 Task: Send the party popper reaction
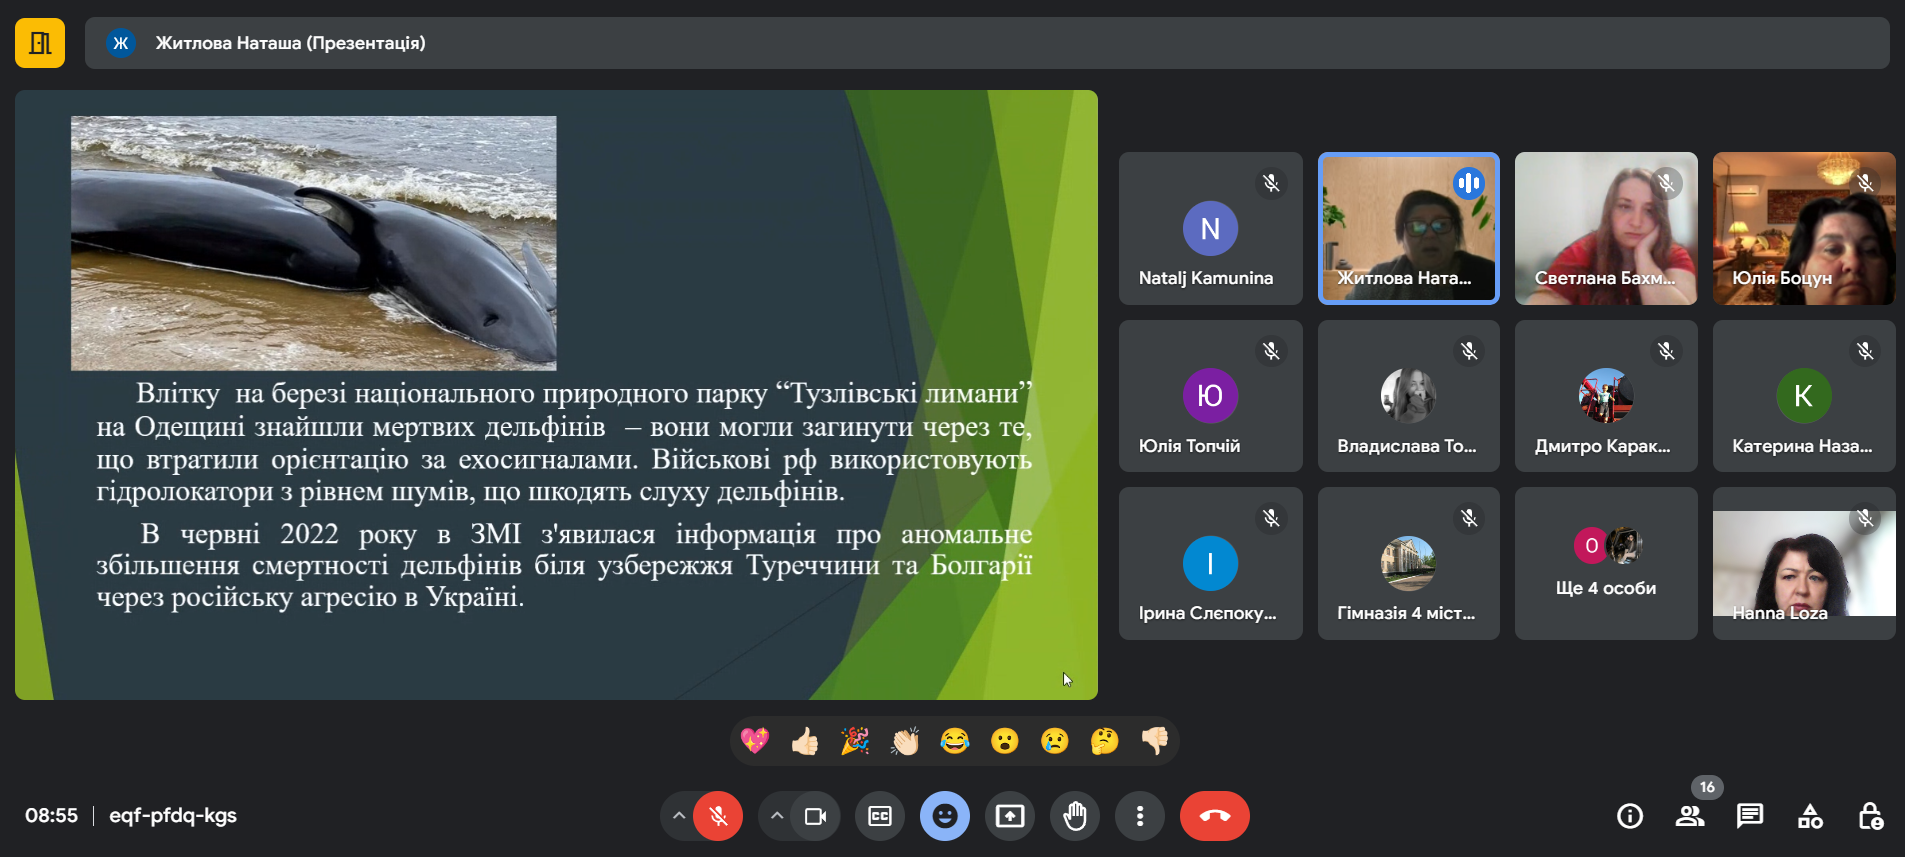[x=855, y=741]
